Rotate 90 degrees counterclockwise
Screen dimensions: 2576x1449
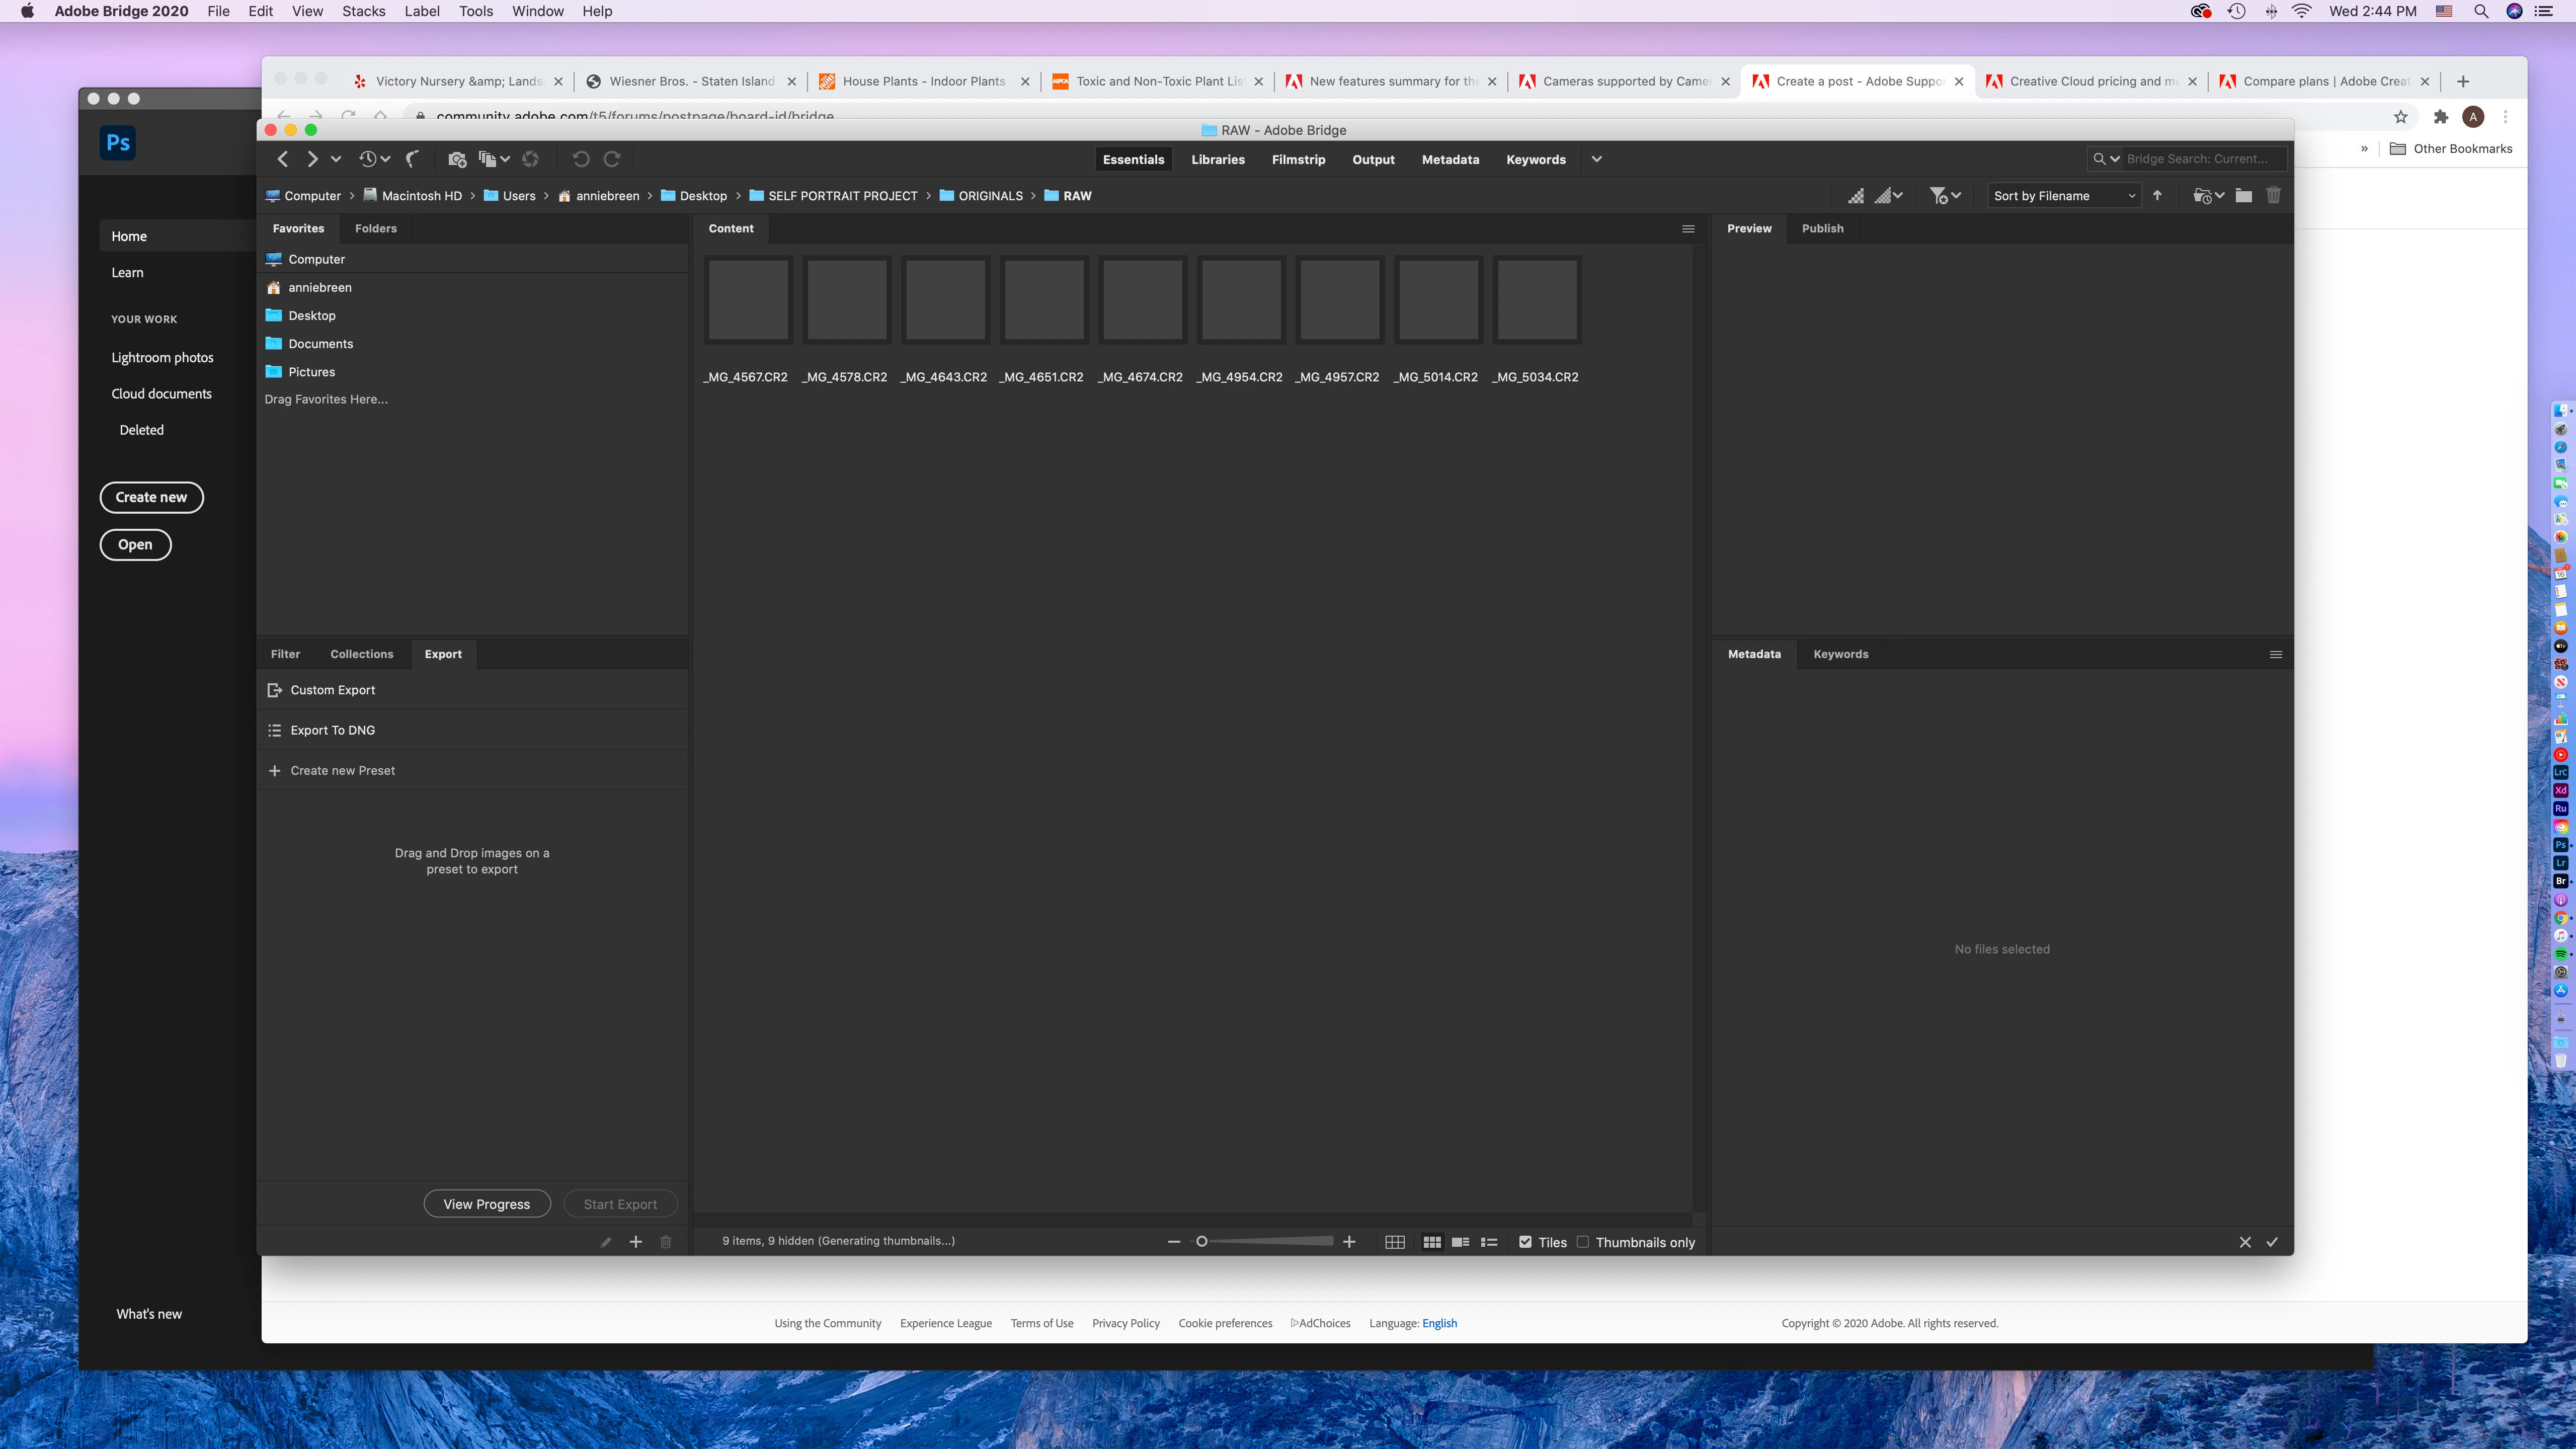tap(581, 159)
